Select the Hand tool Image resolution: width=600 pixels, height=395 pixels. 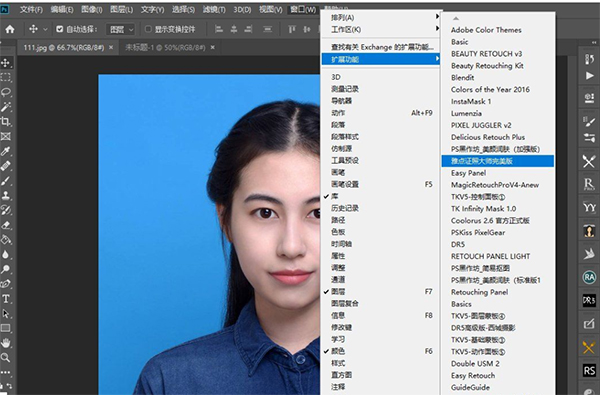[6, 343]
